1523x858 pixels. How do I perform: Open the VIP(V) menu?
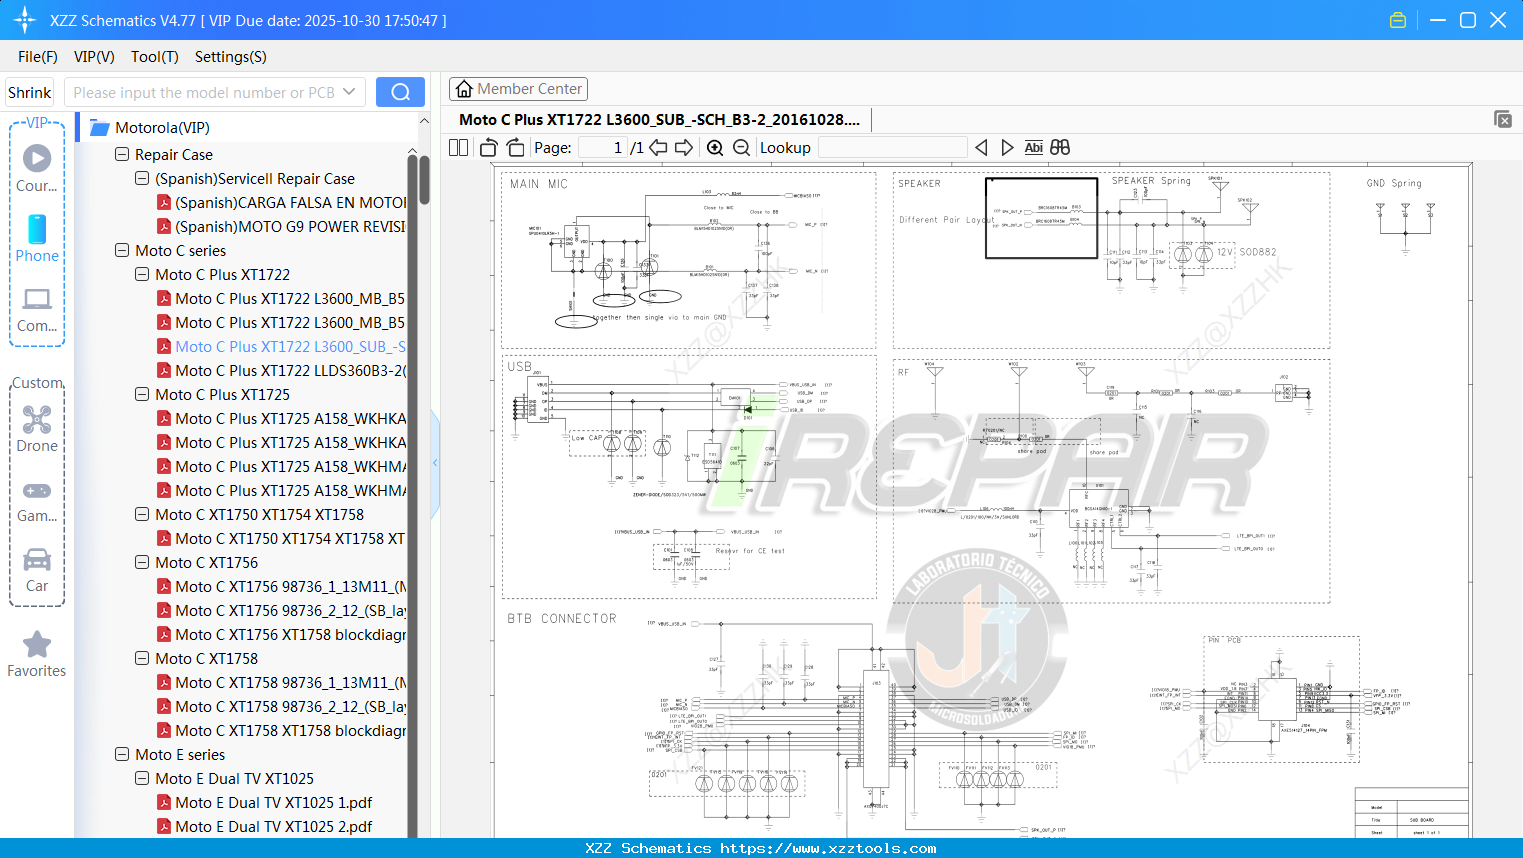pyautogui.click(x=94, y=57)
